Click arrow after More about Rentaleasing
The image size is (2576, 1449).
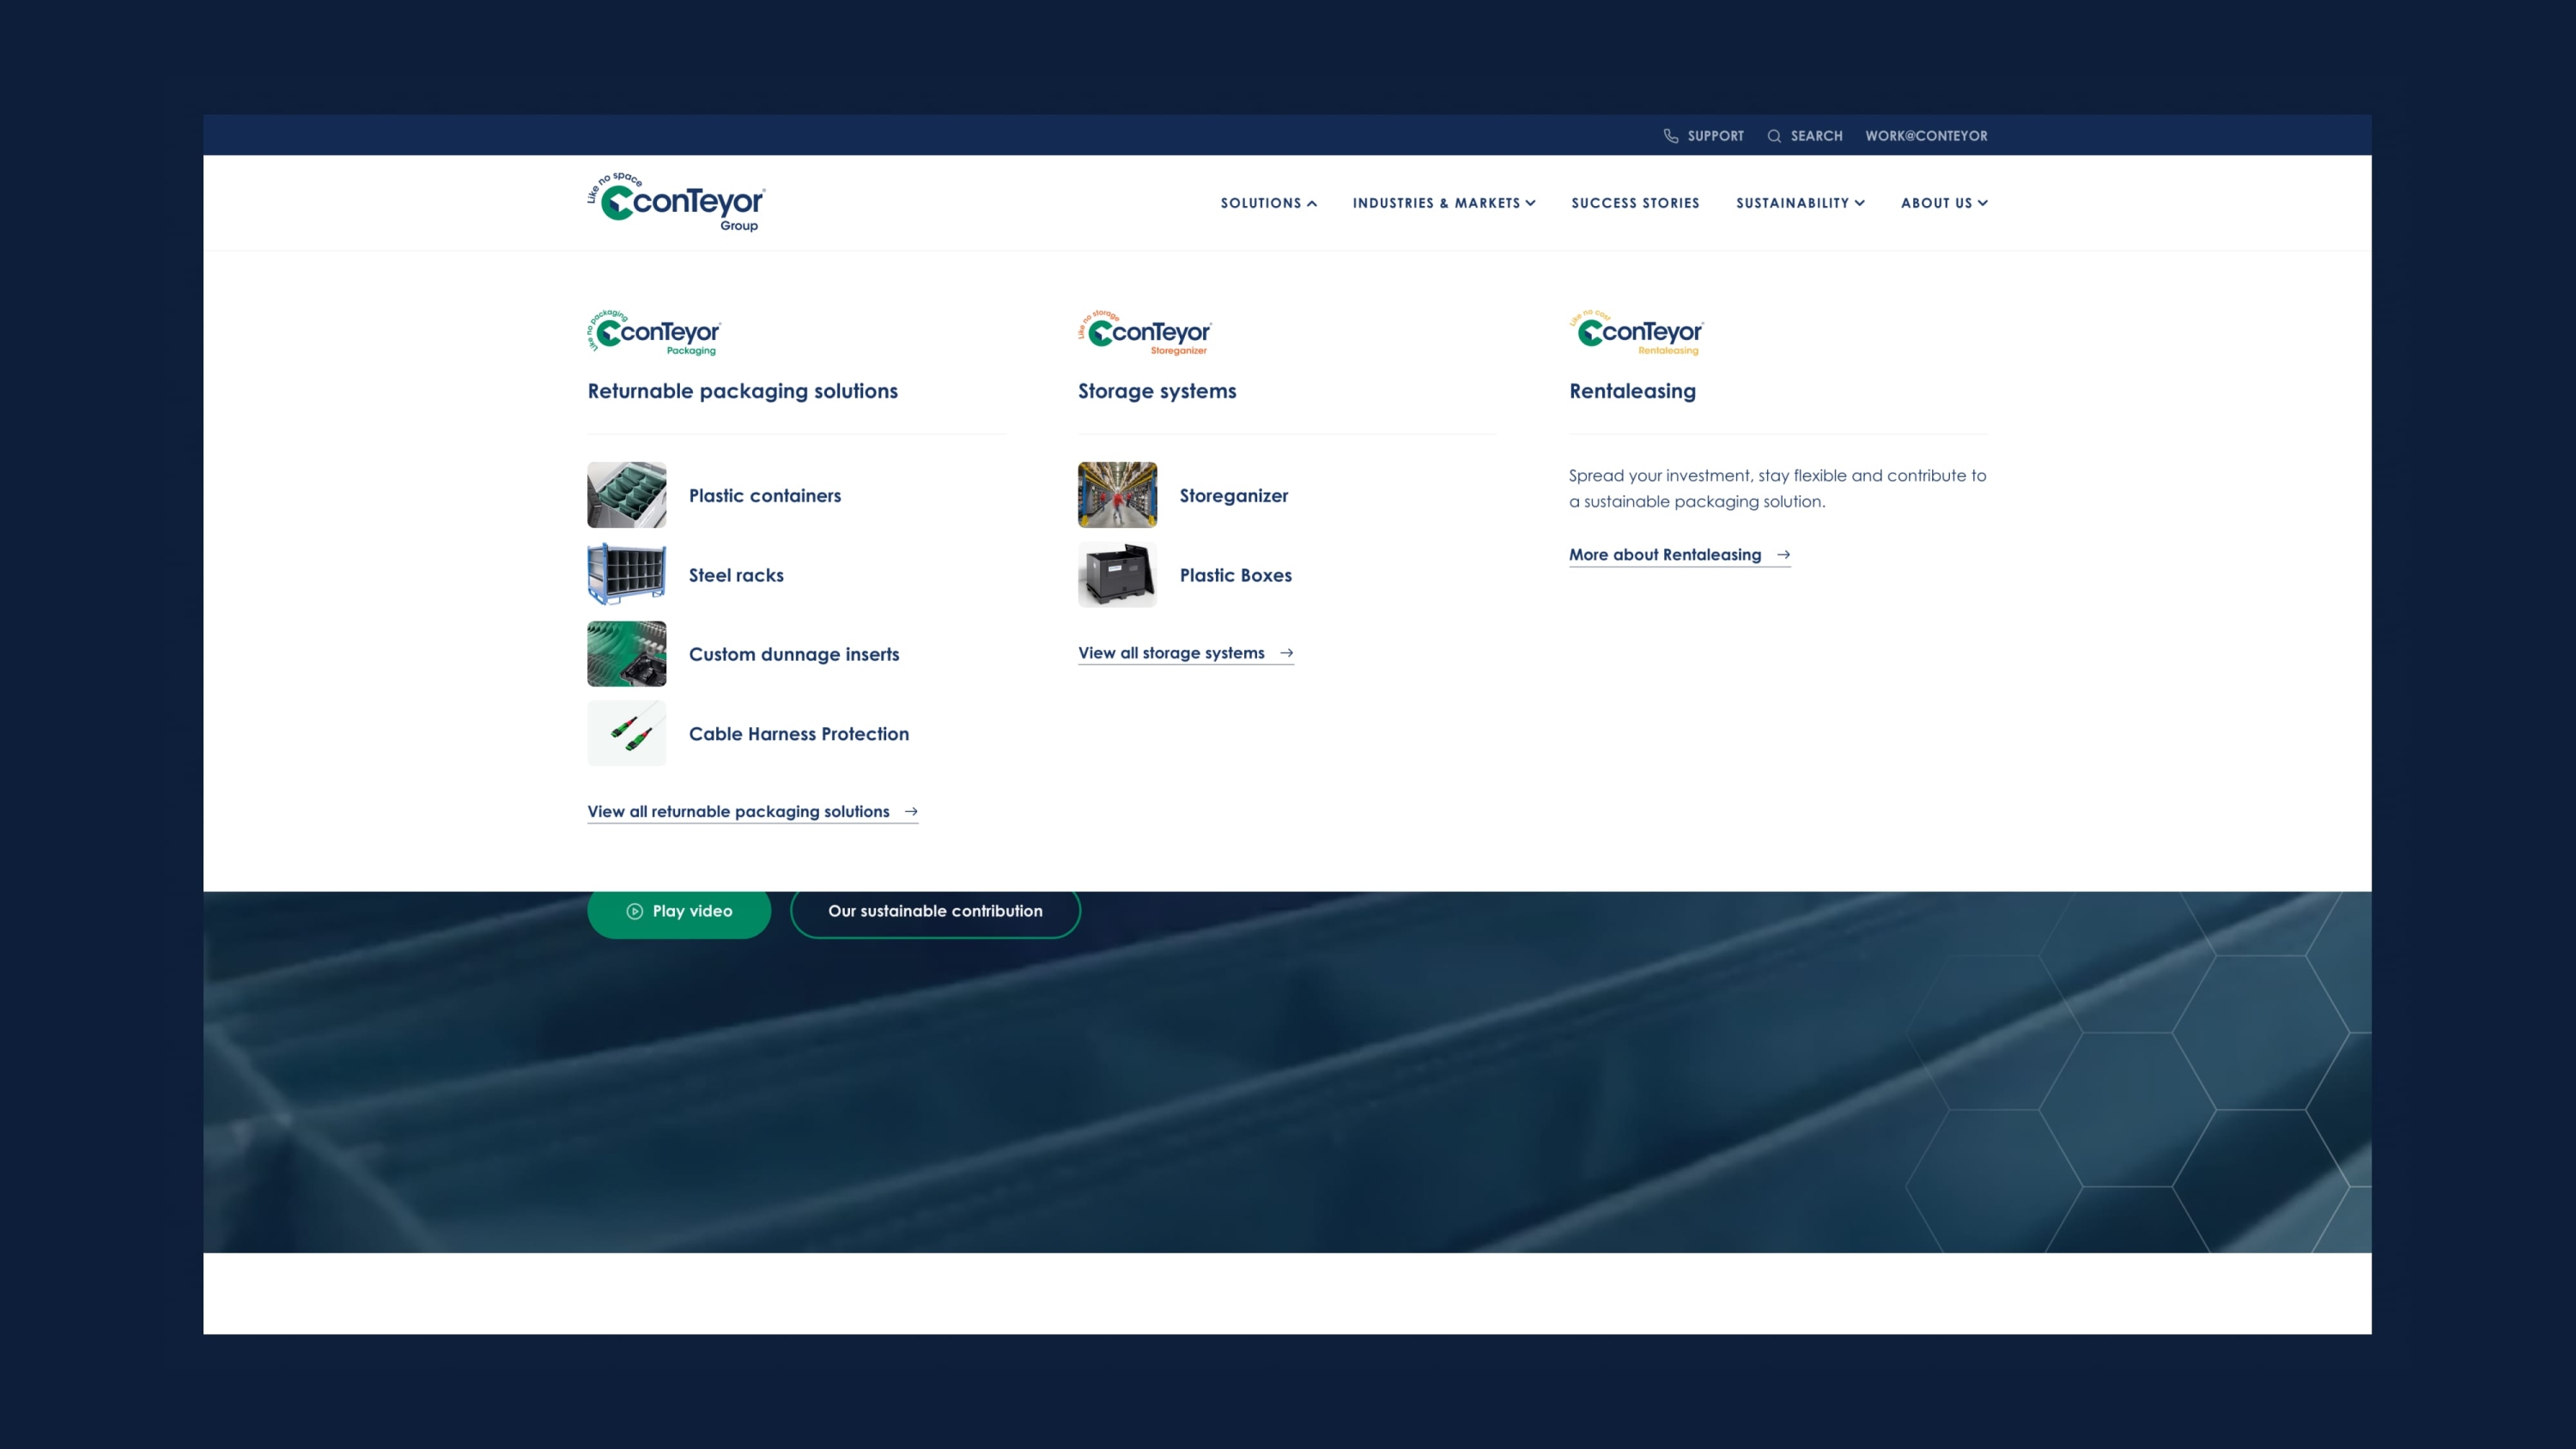[1783, 555]
